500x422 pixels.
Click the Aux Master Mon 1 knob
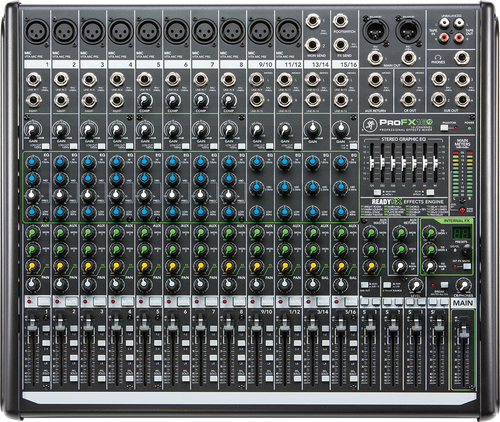click(370, 233)
